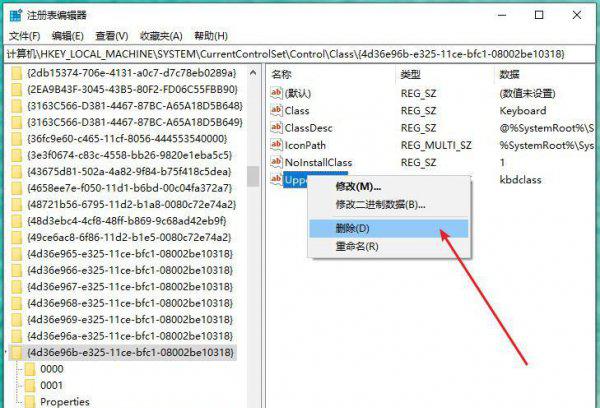The width and height of the screenshot is (600, 408).
Task: Click folder icon of {2EA9B43F-3045-43B5-80F2-FD06C55FBB90}
Action: (x=16, y=89)
